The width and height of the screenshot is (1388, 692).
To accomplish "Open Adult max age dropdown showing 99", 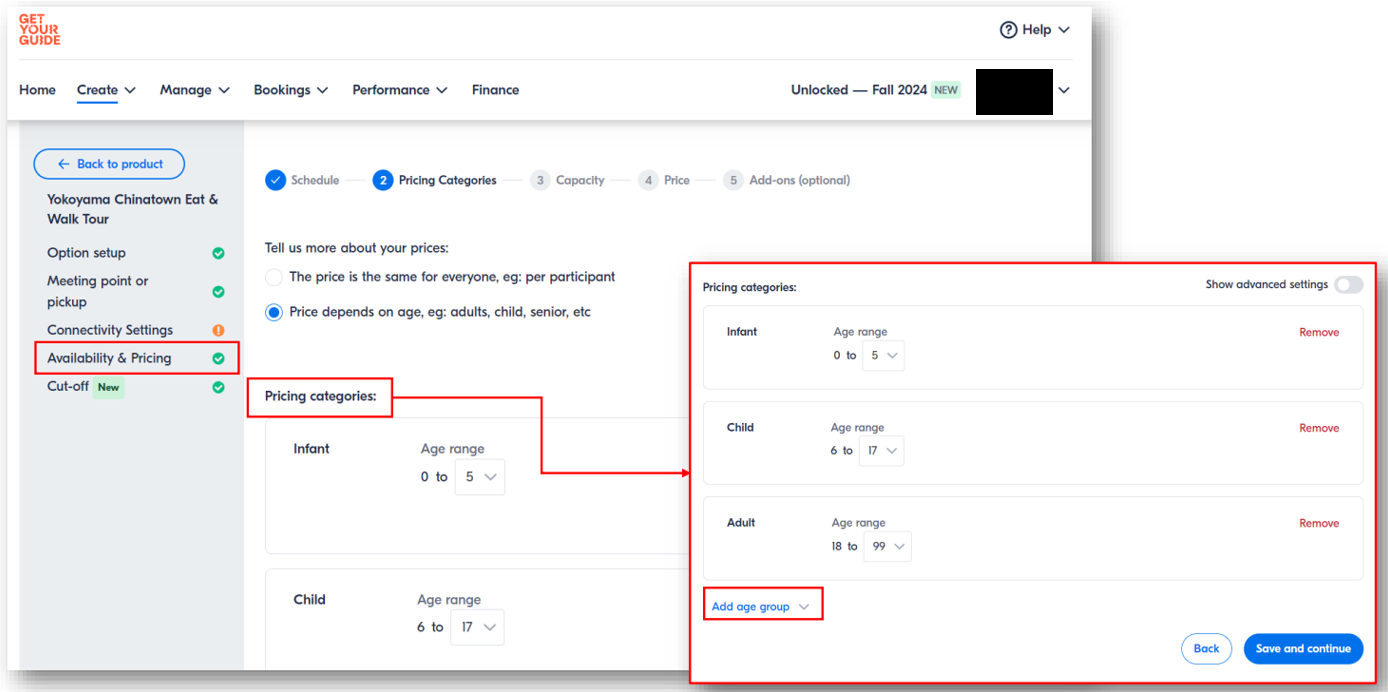I will click(x=887, y=546).
